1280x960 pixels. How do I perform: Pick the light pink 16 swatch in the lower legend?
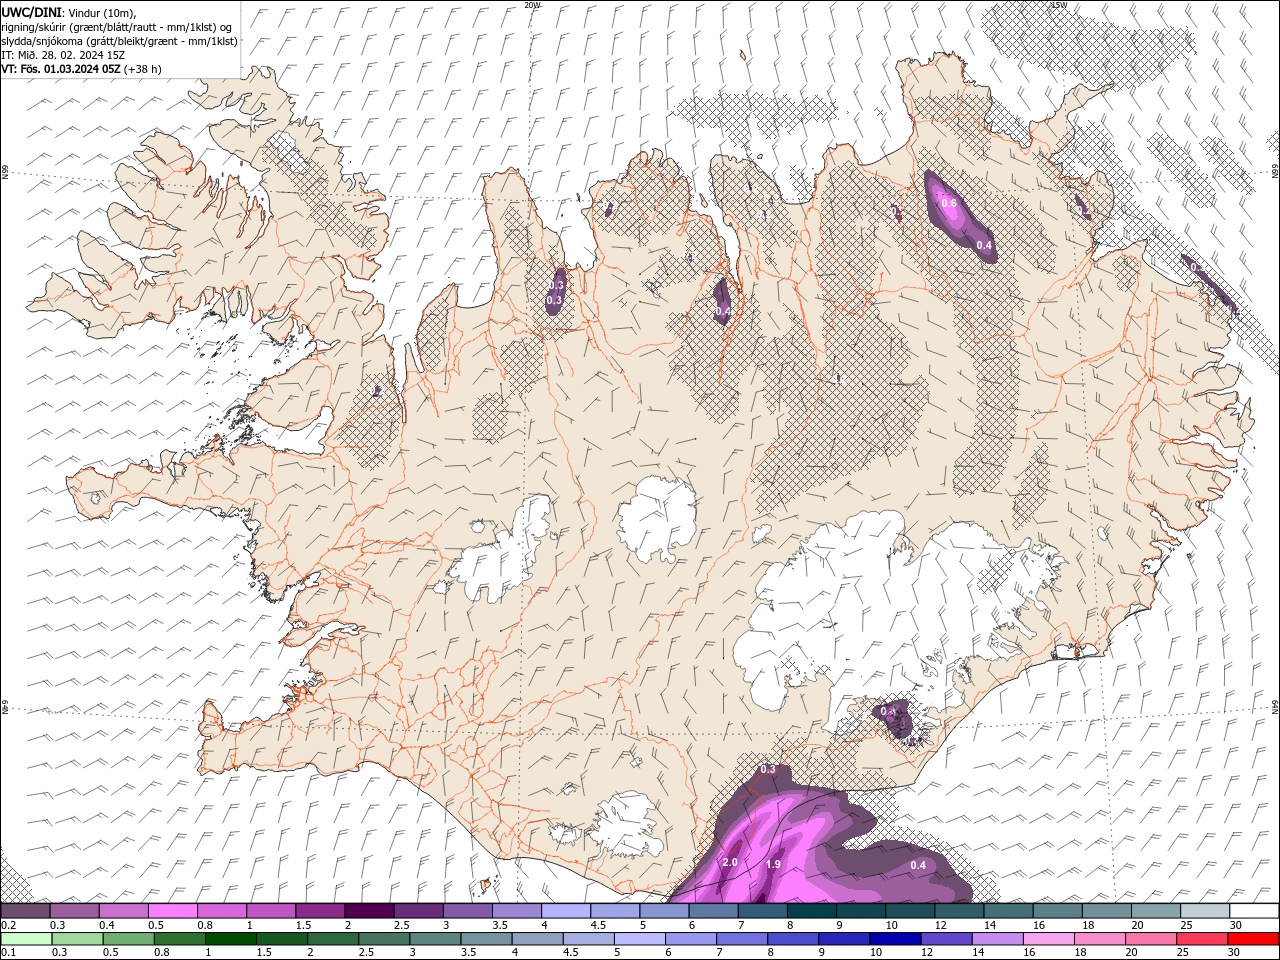1047,938
